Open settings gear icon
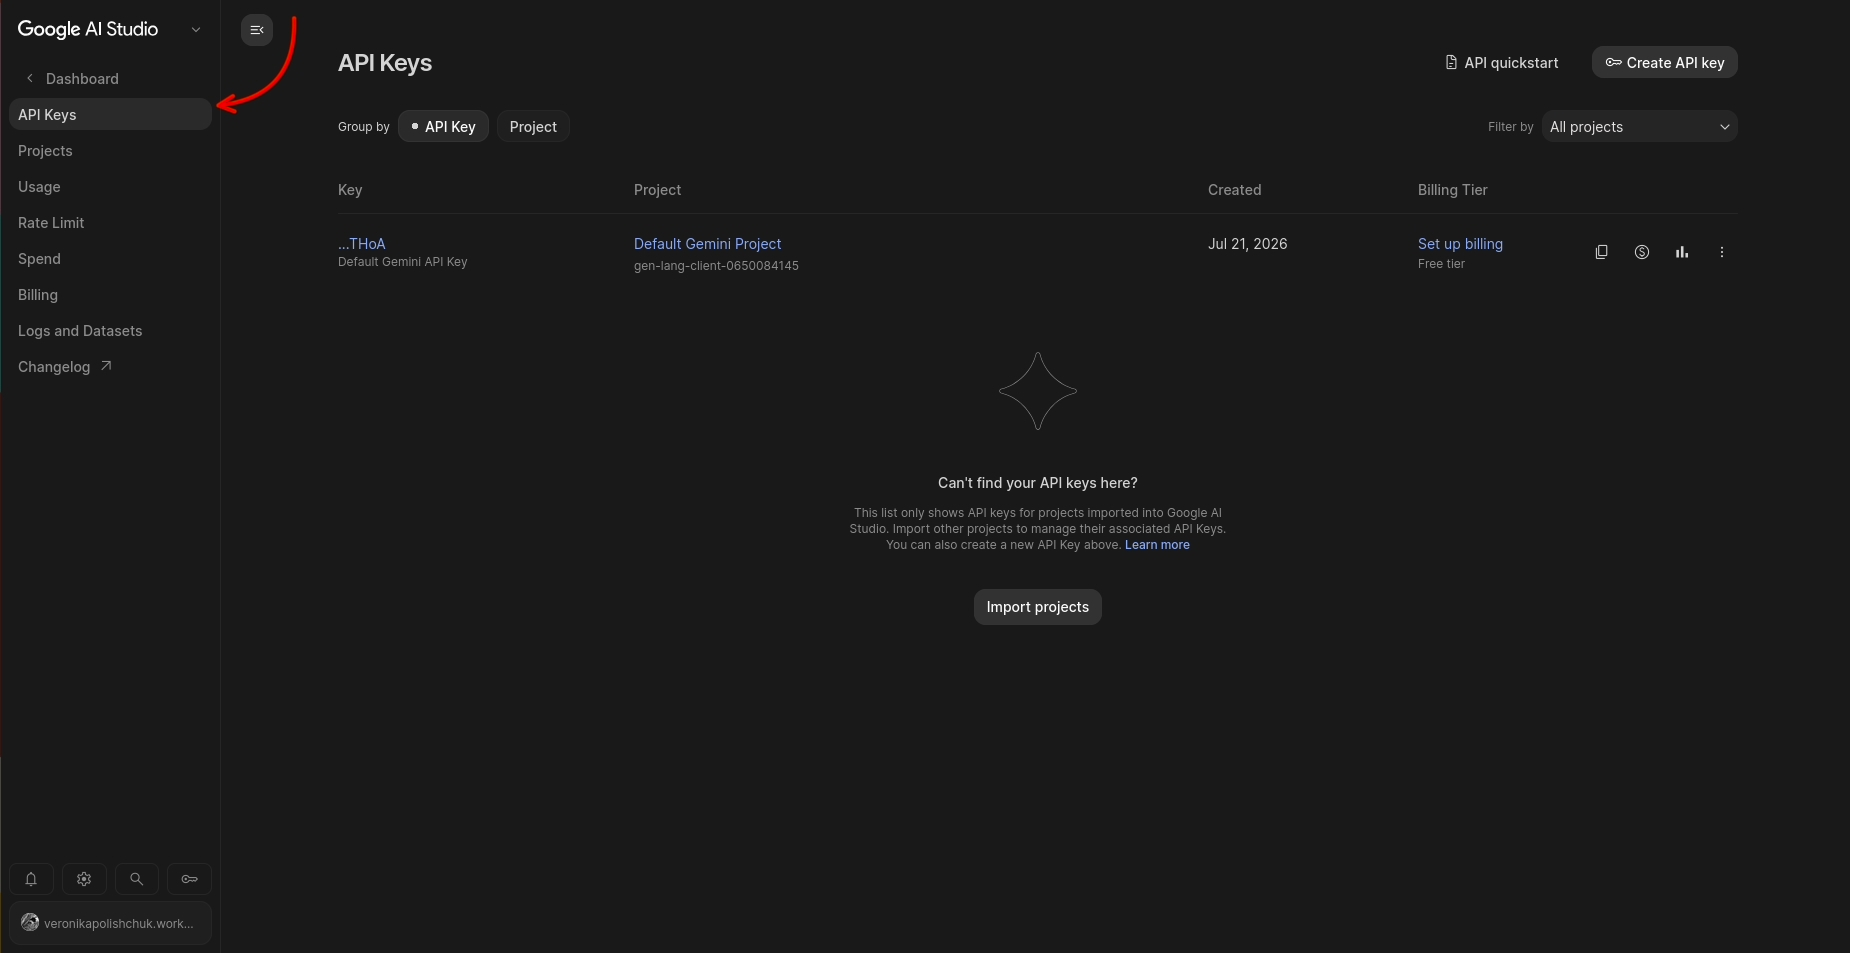Screen dimensions: 1850x953 (84, 879)
